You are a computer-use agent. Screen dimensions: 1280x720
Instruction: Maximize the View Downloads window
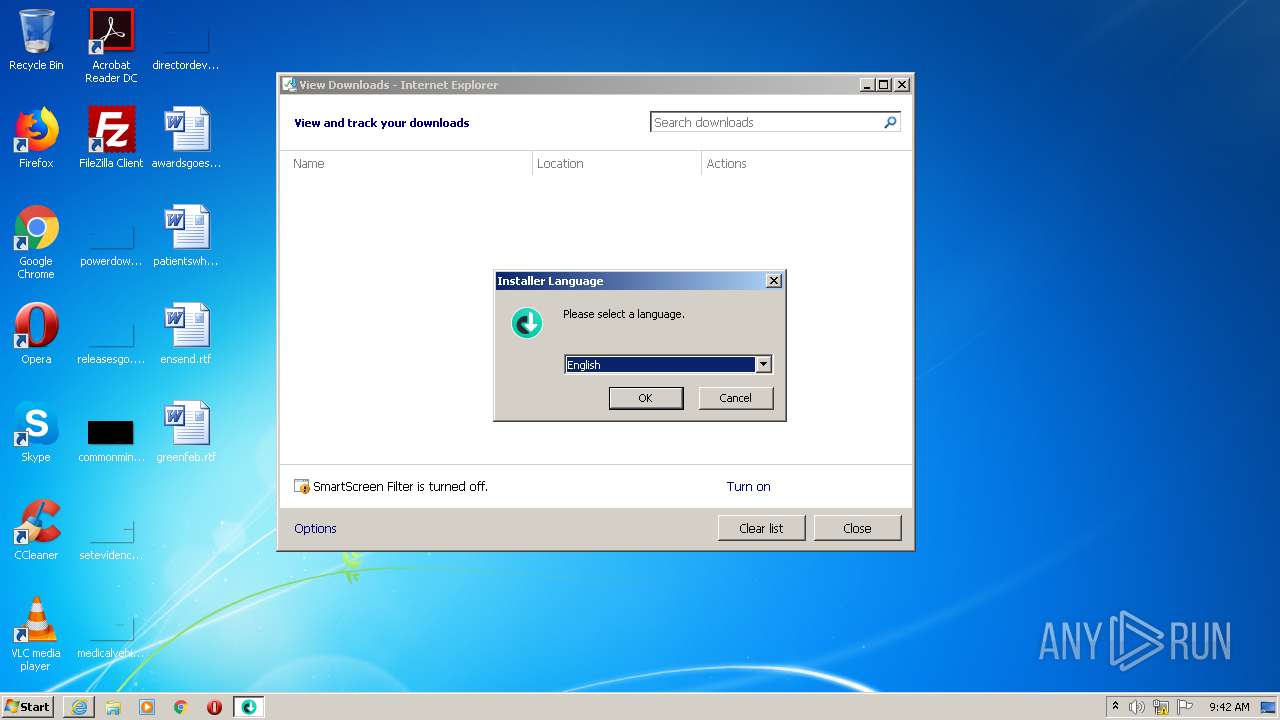click(884, 85)
